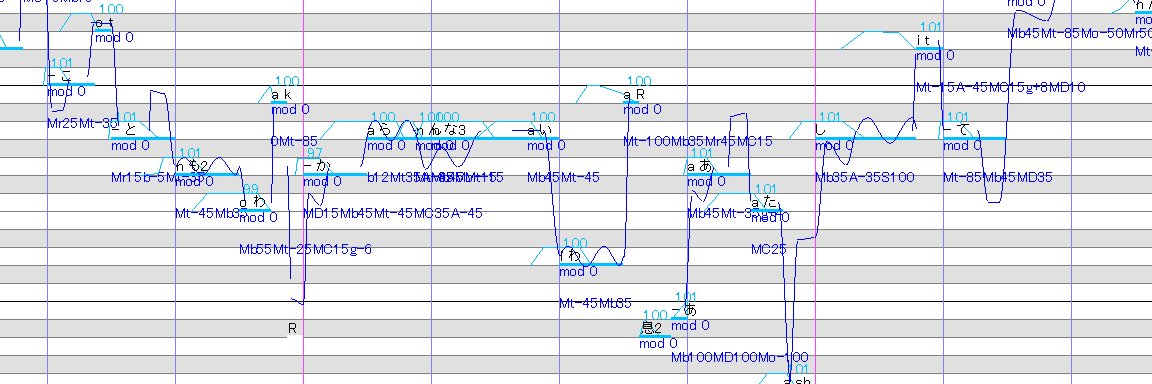Click flags text "Mt-100Mb35Mr45MC15"

coord(698,142)
